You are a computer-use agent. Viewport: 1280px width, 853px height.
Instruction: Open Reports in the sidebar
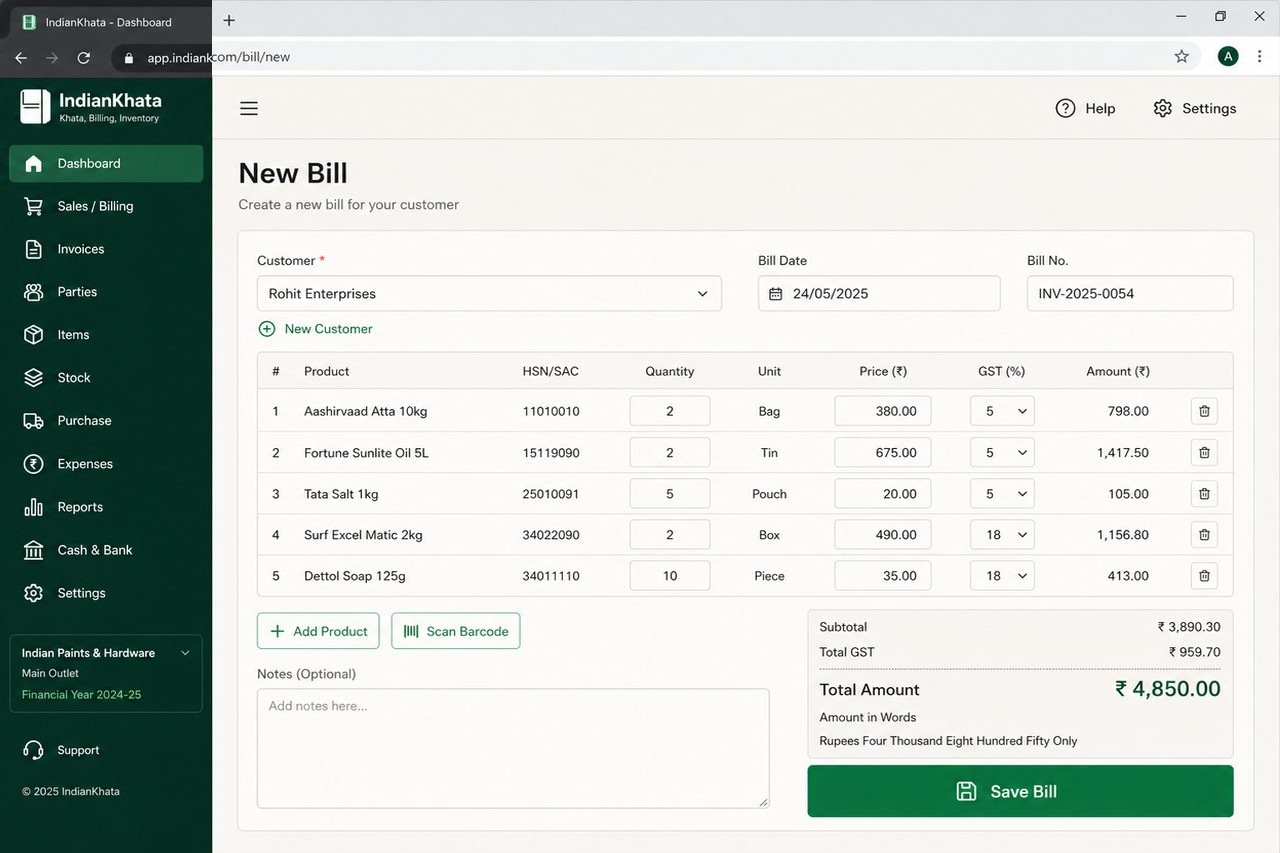point(106,507)
